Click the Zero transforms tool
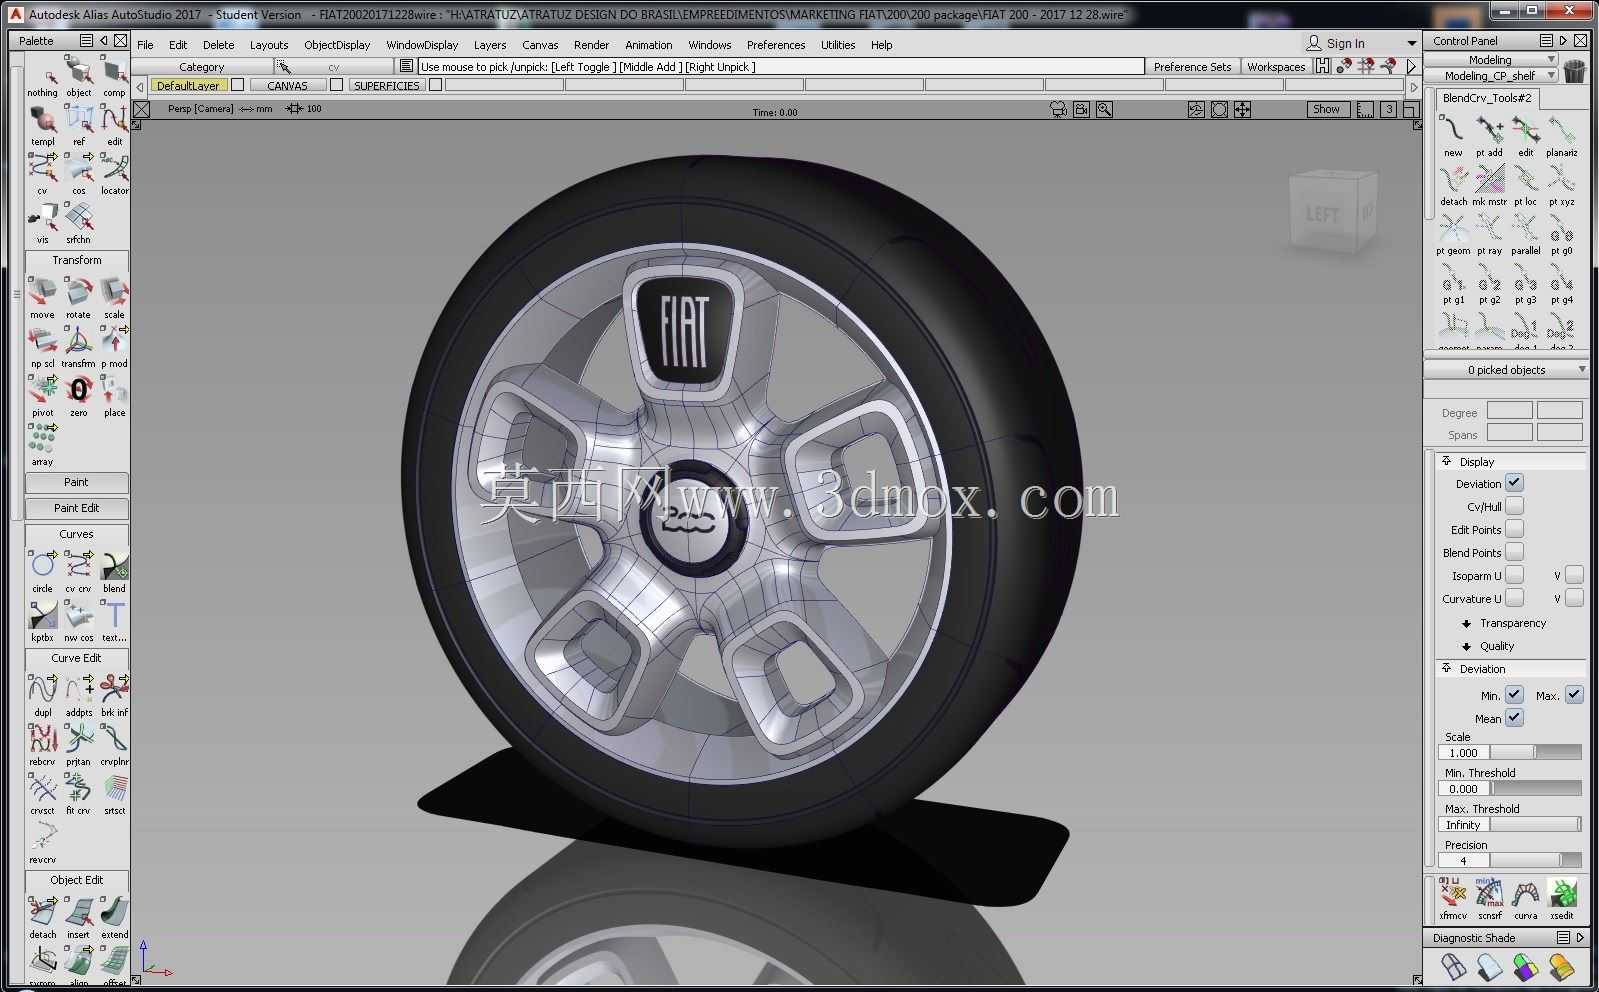The width and height of the screenshot is (1599, 992). pyautogui.click(x=79, y=395)
